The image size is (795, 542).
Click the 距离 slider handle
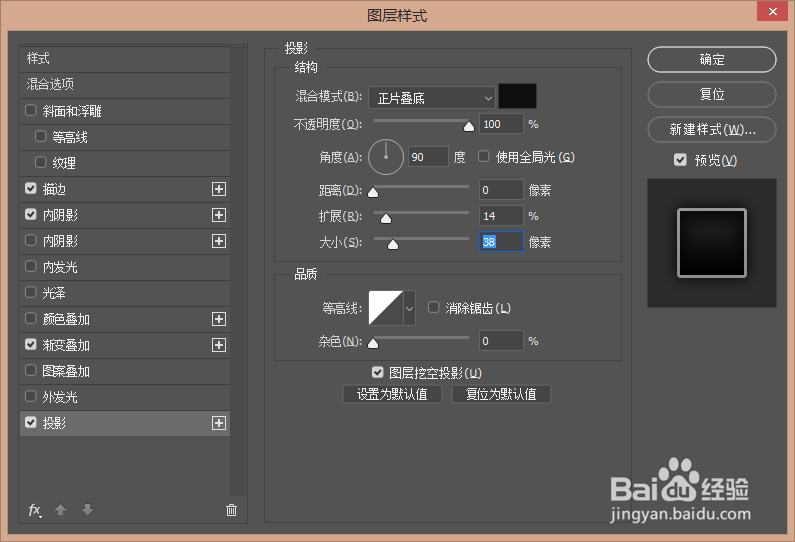click(373, 192)
